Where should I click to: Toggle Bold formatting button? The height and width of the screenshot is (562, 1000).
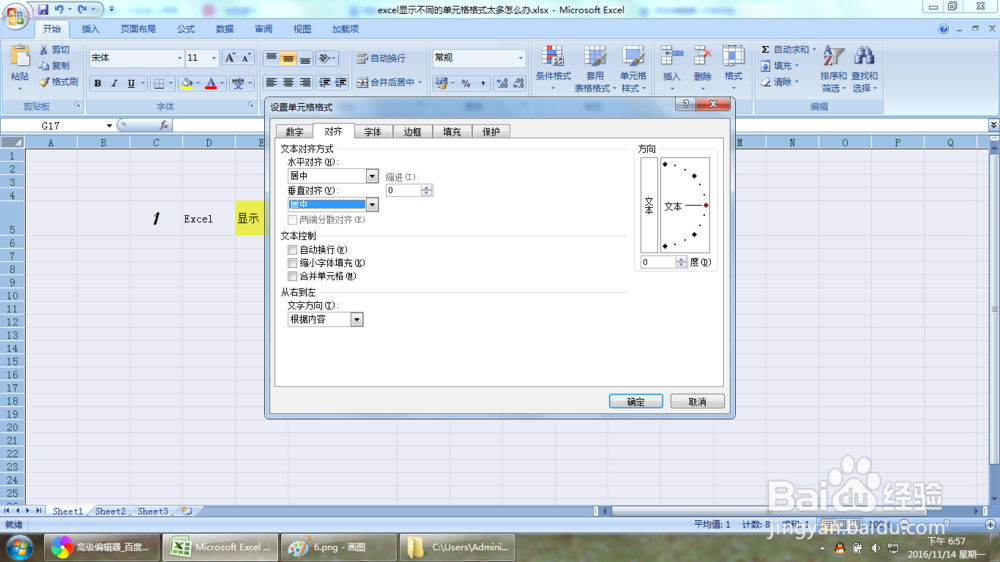[98, 83]
